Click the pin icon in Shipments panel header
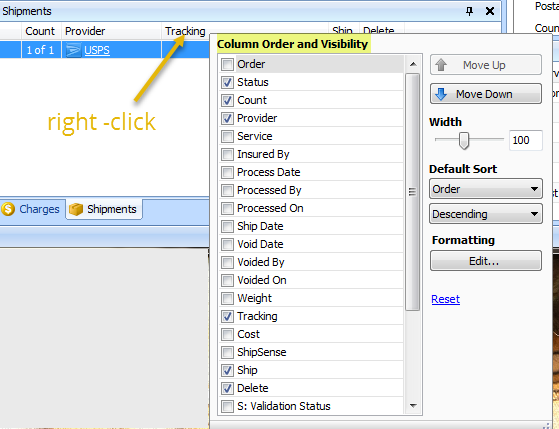Viewport: 559px width, 429px height. click(x=470, y=11)
